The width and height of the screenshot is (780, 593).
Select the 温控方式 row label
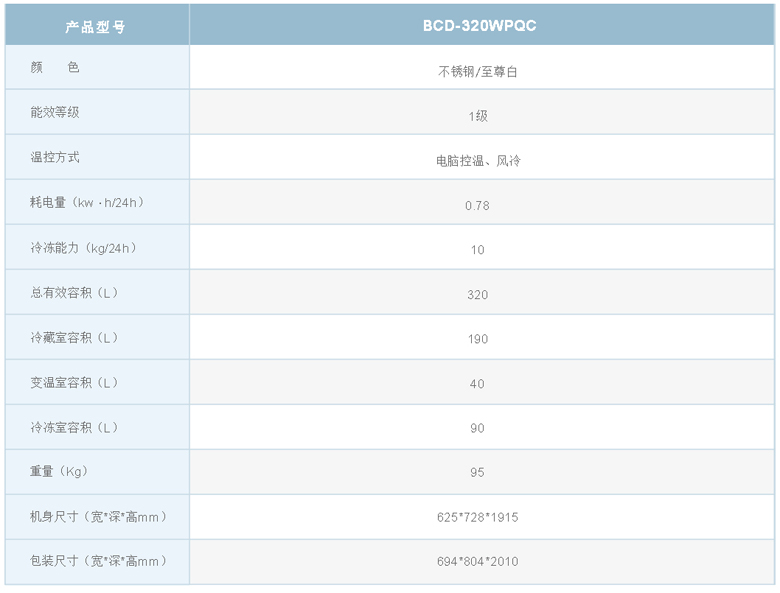point(55,157)
